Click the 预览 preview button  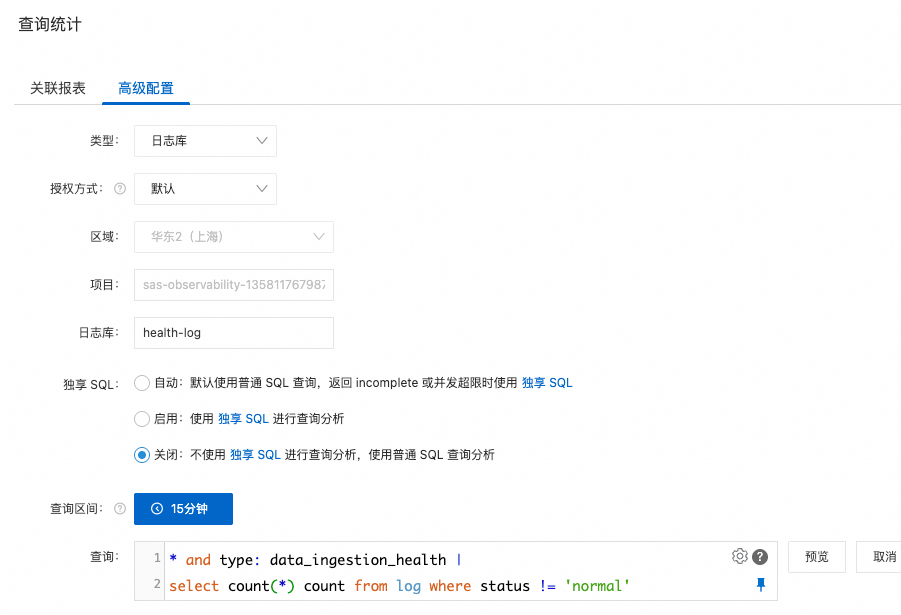pyautogui.click(x=817, y=556)
